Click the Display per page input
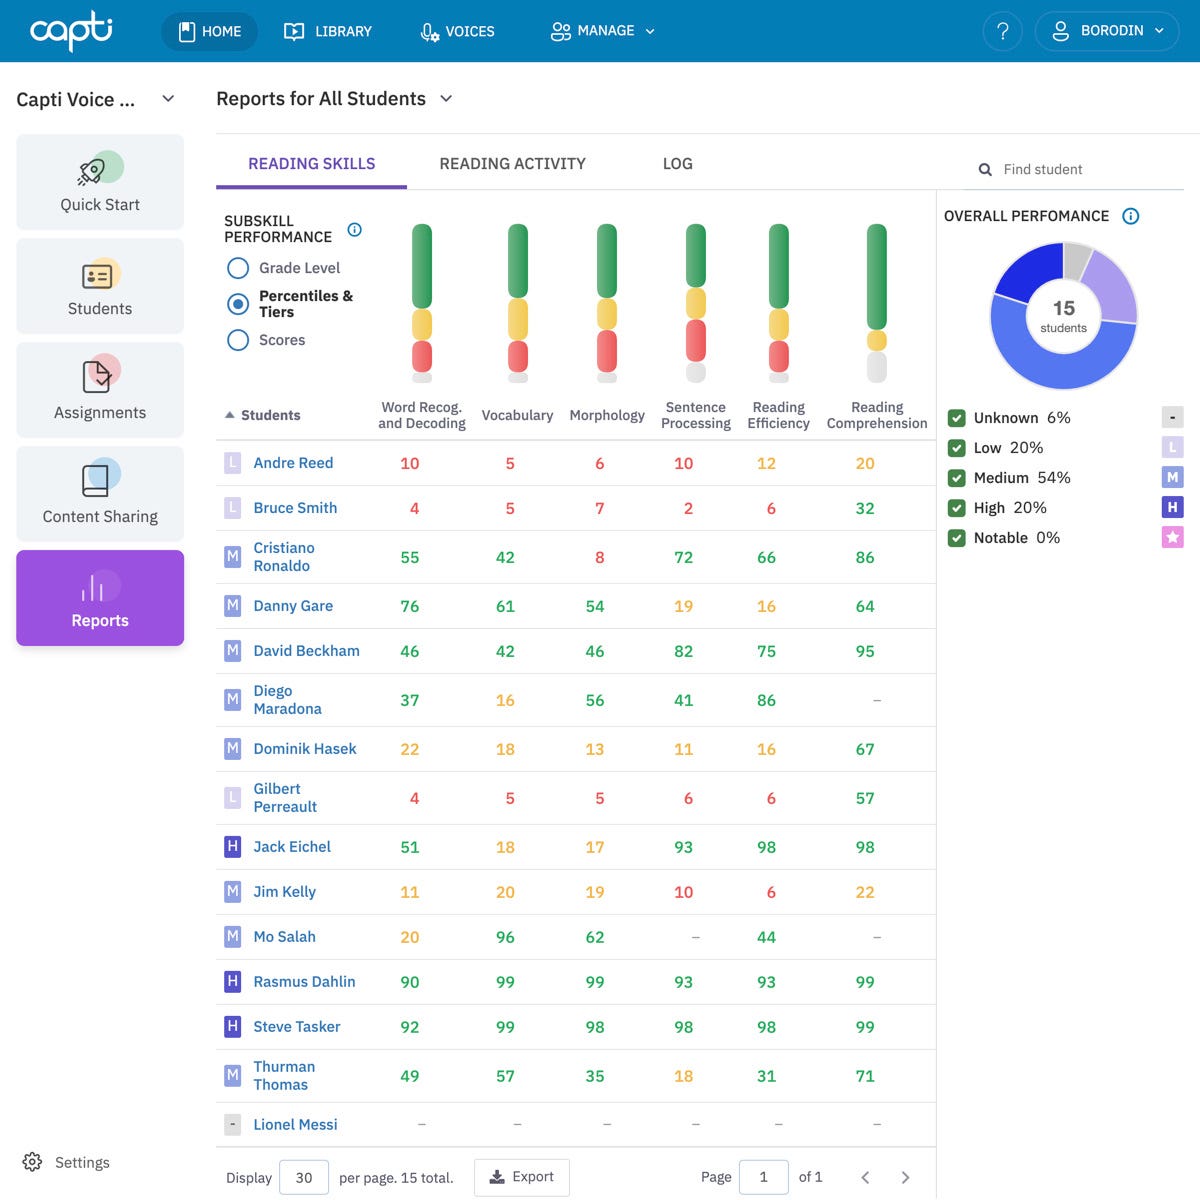 pos(304,1177)
